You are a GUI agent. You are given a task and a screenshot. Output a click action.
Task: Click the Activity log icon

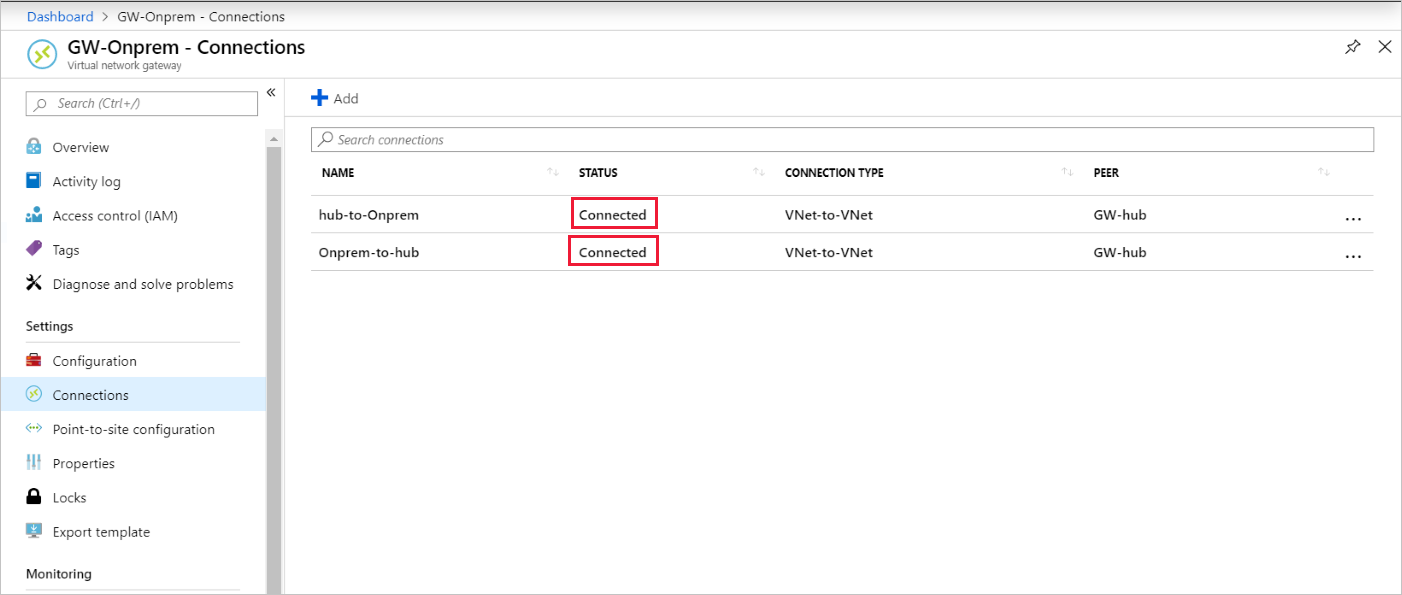pyautogui.click(x=34, y=181)
